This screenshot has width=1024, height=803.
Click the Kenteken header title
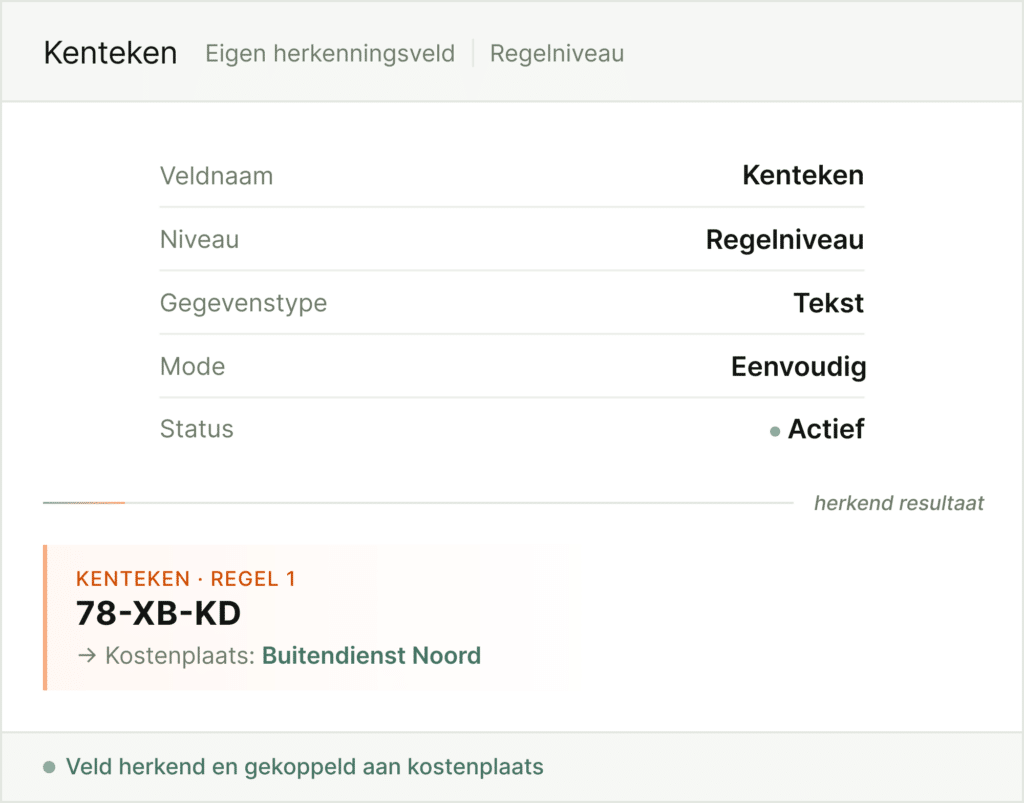(x=110, y=53)
